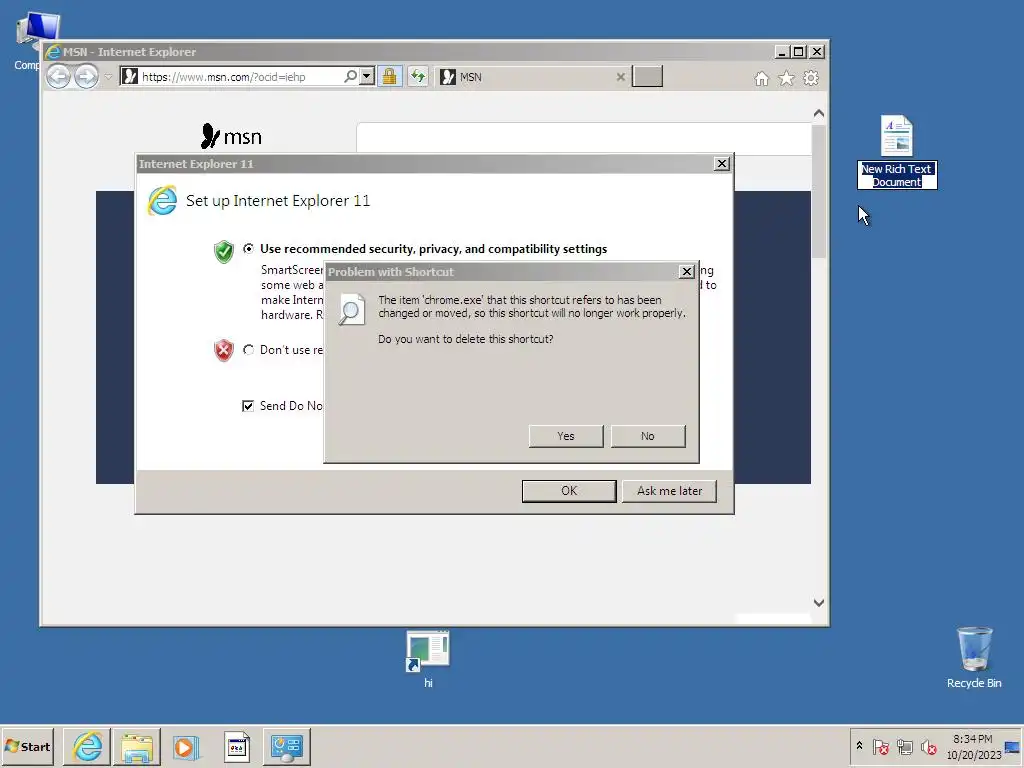Click the IE address bar URL field
1024x768 pixels.
[x=239, y=77]
